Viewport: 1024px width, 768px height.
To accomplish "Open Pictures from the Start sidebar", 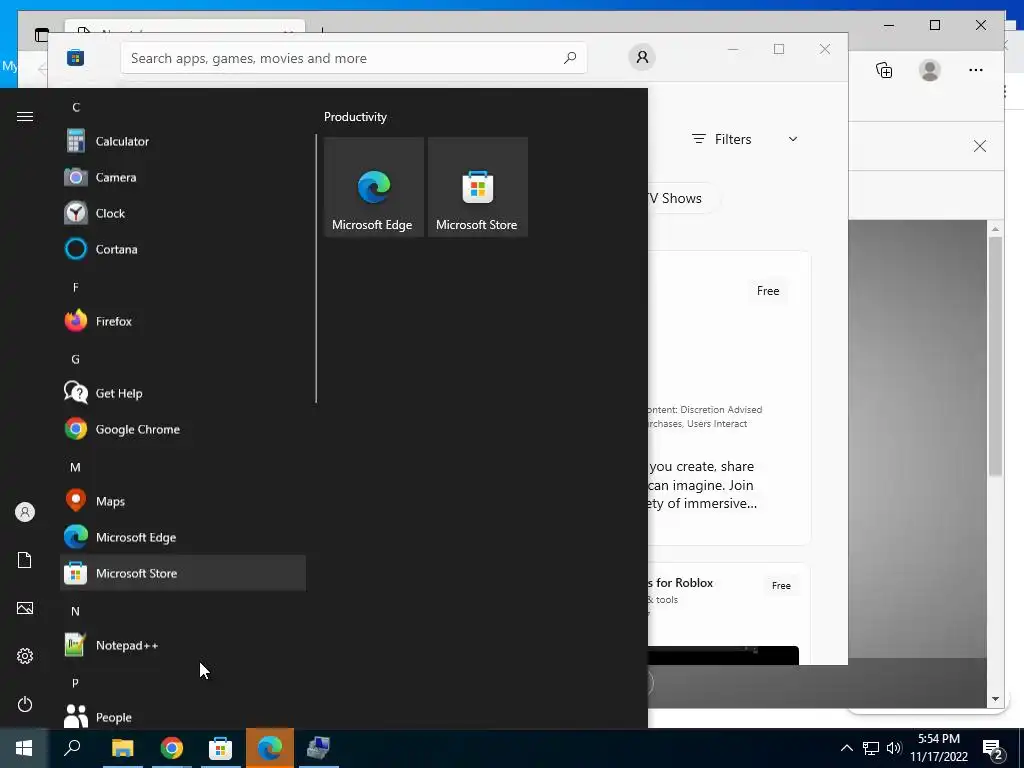I will click(25, 608).
